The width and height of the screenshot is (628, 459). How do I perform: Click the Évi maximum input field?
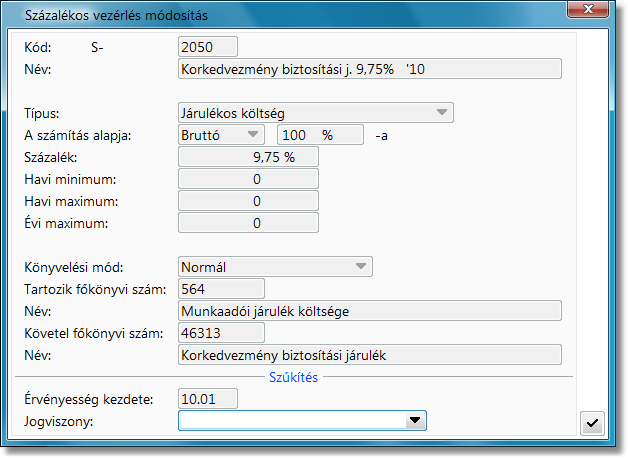pyautogui.click(x=247, y=223)
